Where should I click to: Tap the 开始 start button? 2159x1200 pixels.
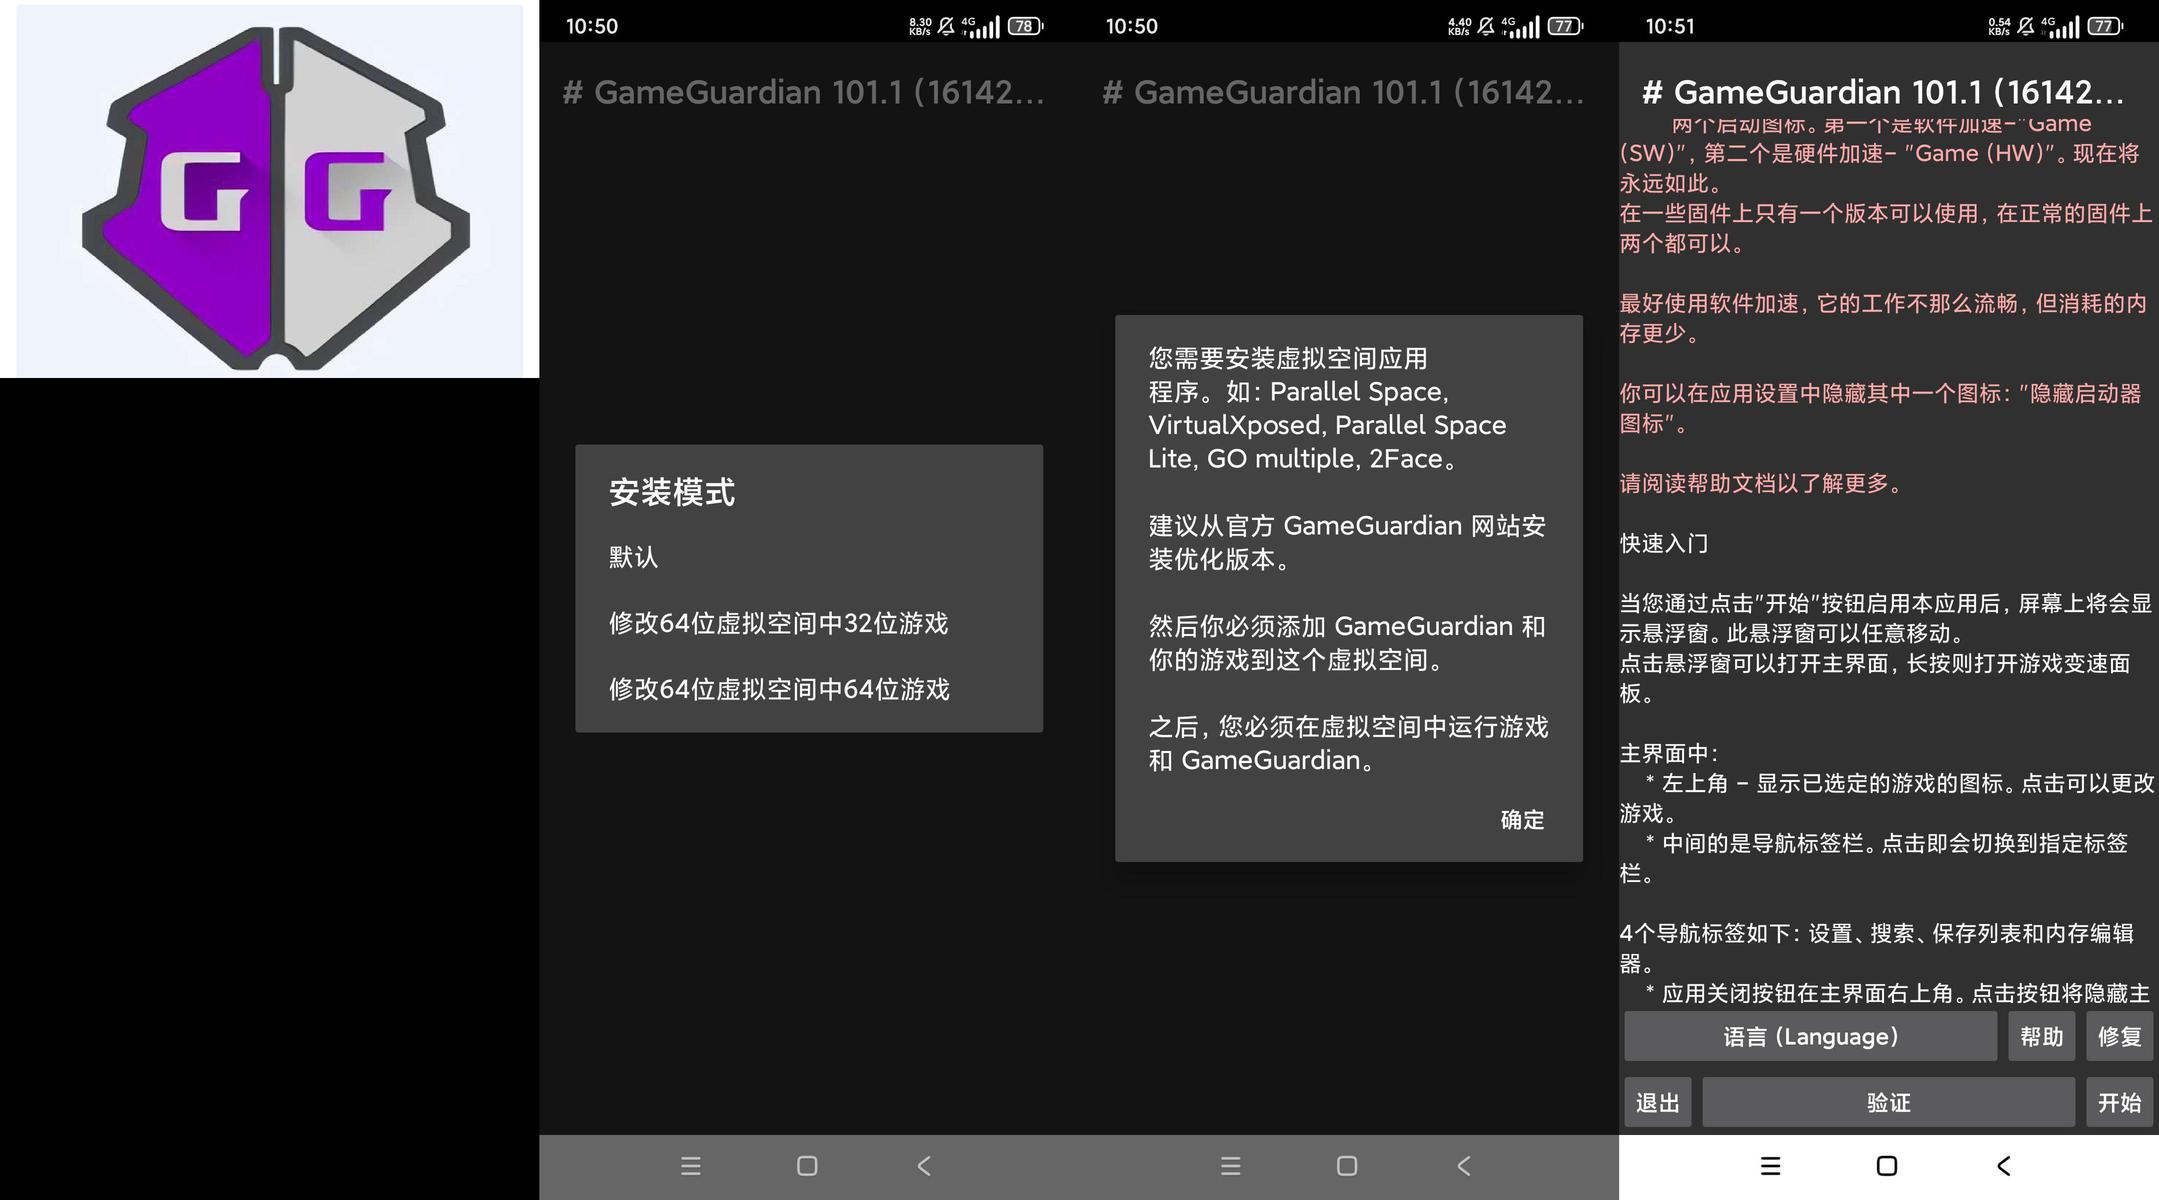[x=2119, y=1102]
